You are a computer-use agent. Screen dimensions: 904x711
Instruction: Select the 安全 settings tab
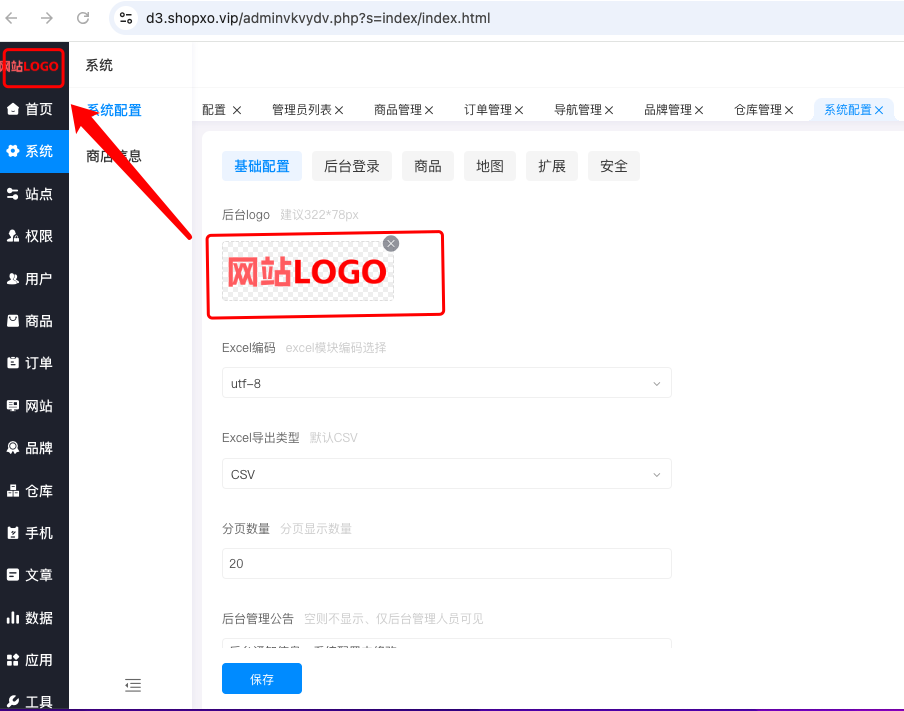pos(614,166)
